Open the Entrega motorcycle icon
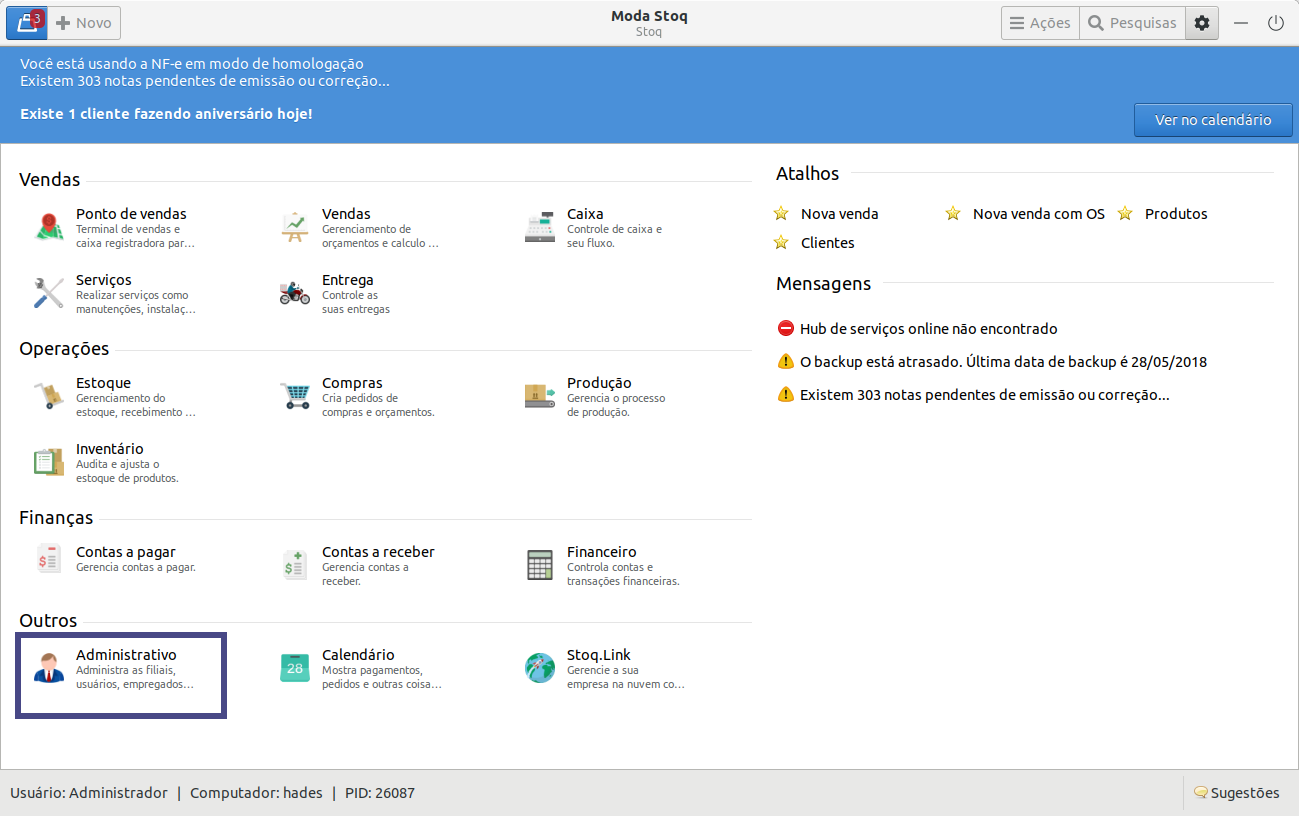Screen dimensions: 1299x816 [x=295, y=294]
